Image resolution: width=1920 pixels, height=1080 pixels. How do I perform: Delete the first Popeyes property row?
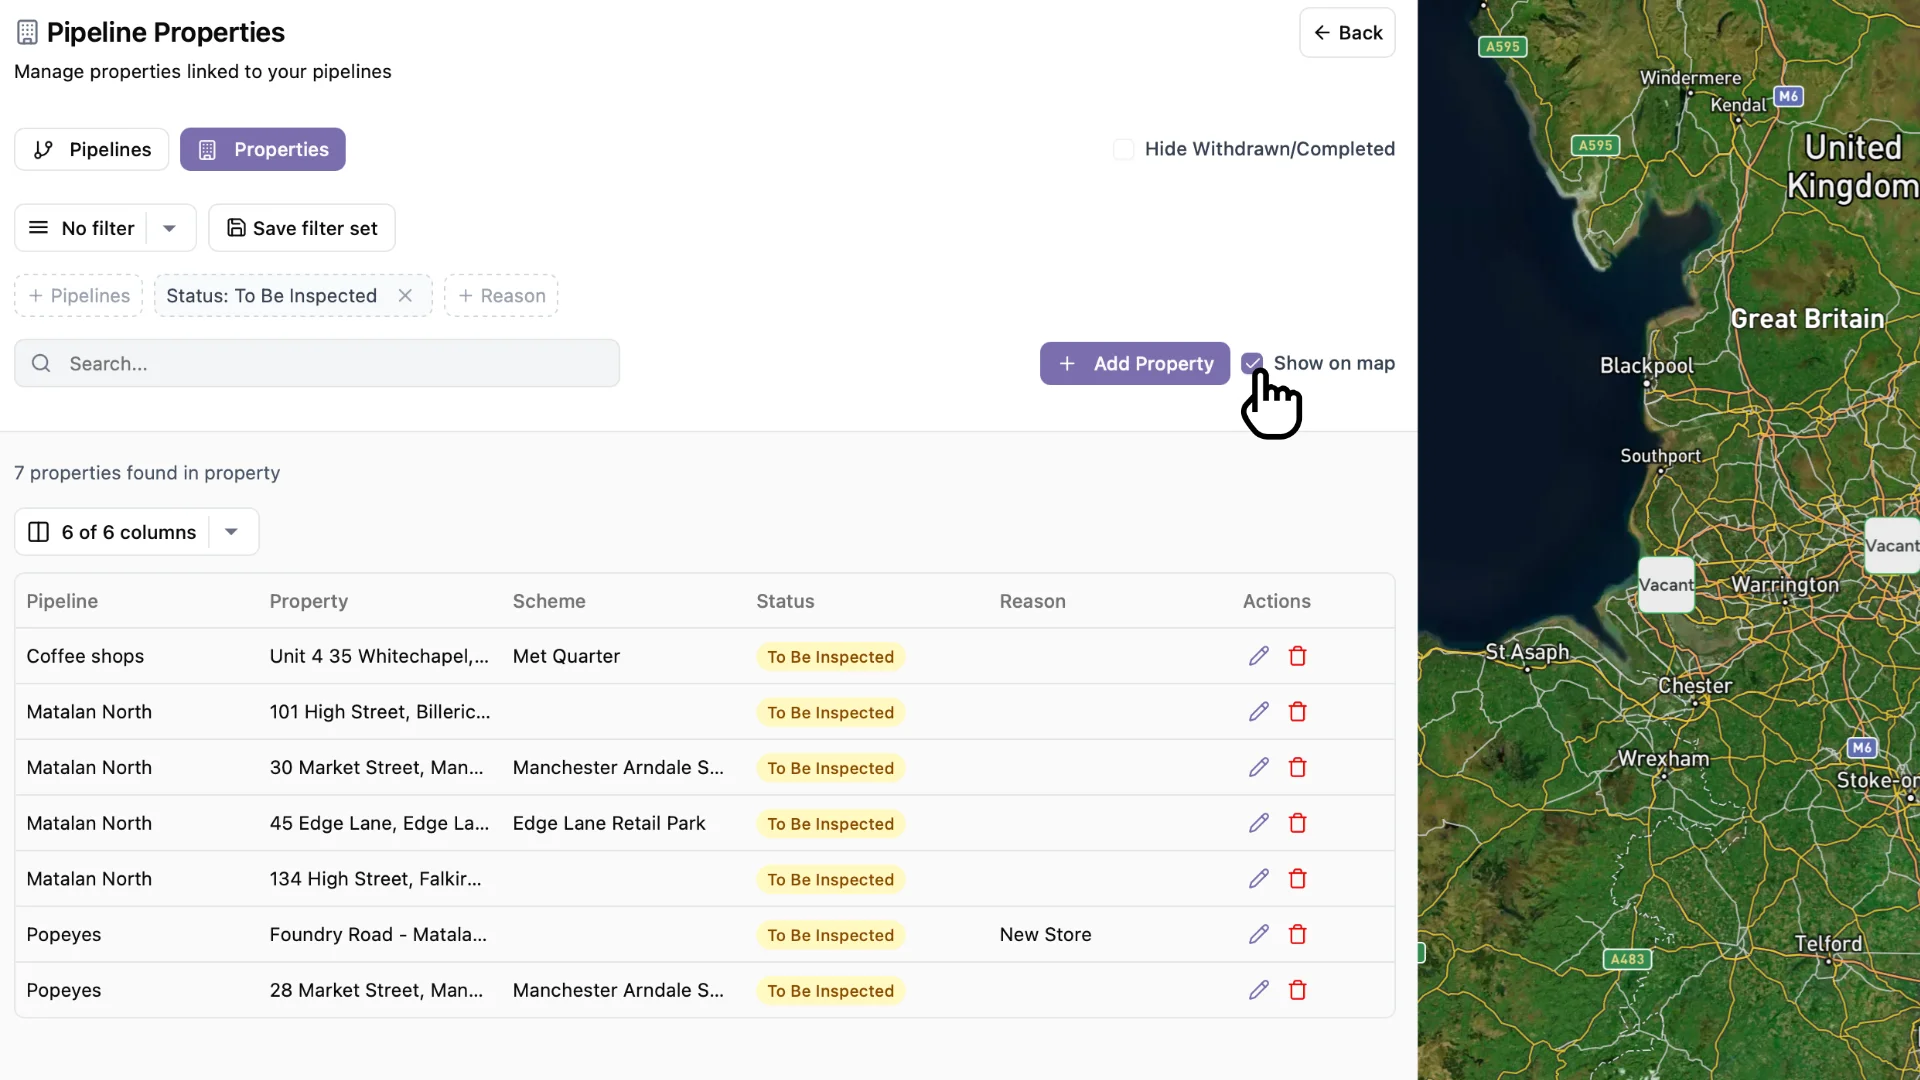pyautogui.click(x=1297, y=934)
